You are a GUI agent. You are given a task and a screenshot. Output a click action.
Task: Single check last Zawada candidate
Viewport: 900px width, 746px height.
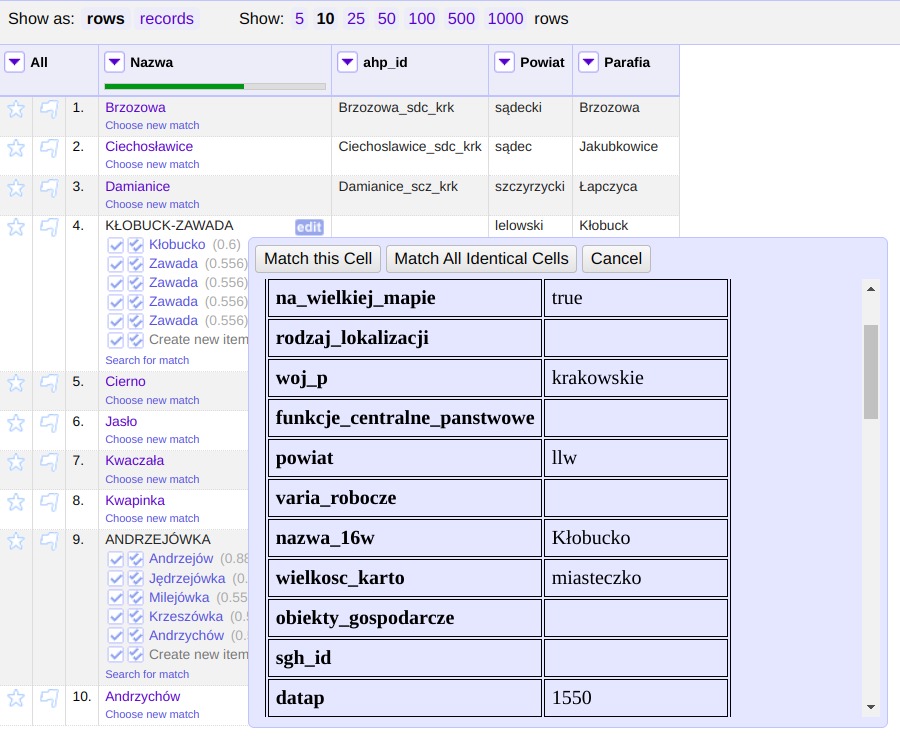[116, 321]
